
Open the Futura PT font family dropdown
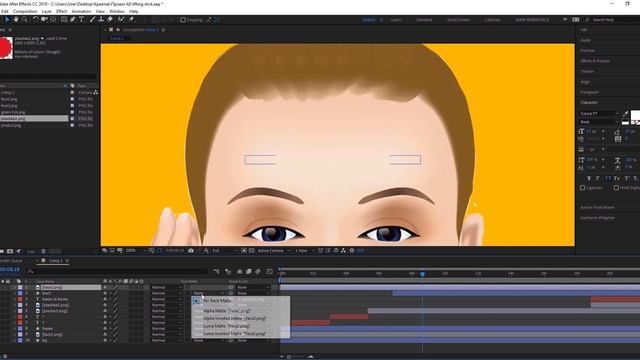[x=600, y=113]
